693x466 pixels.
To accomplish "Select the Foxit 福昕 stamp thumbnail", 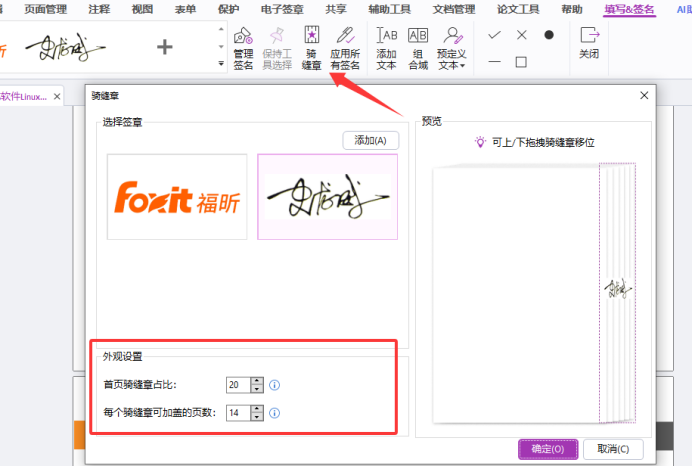I will point(177,197).
